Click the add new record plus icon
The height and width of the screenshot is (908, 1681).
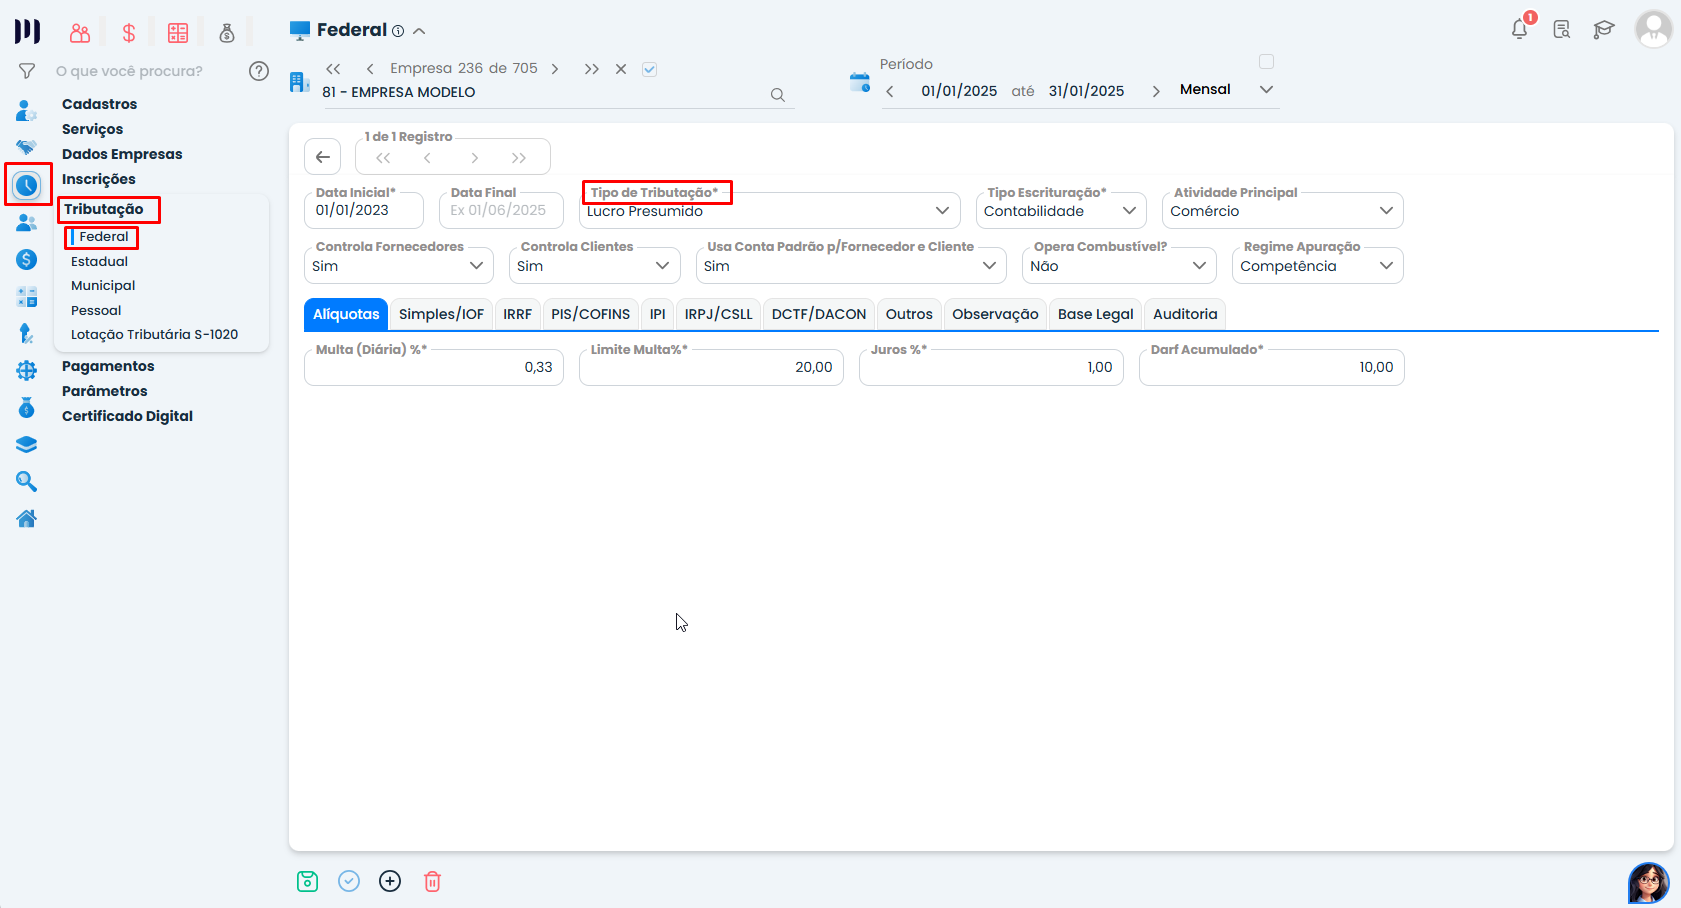click(390, 881)
